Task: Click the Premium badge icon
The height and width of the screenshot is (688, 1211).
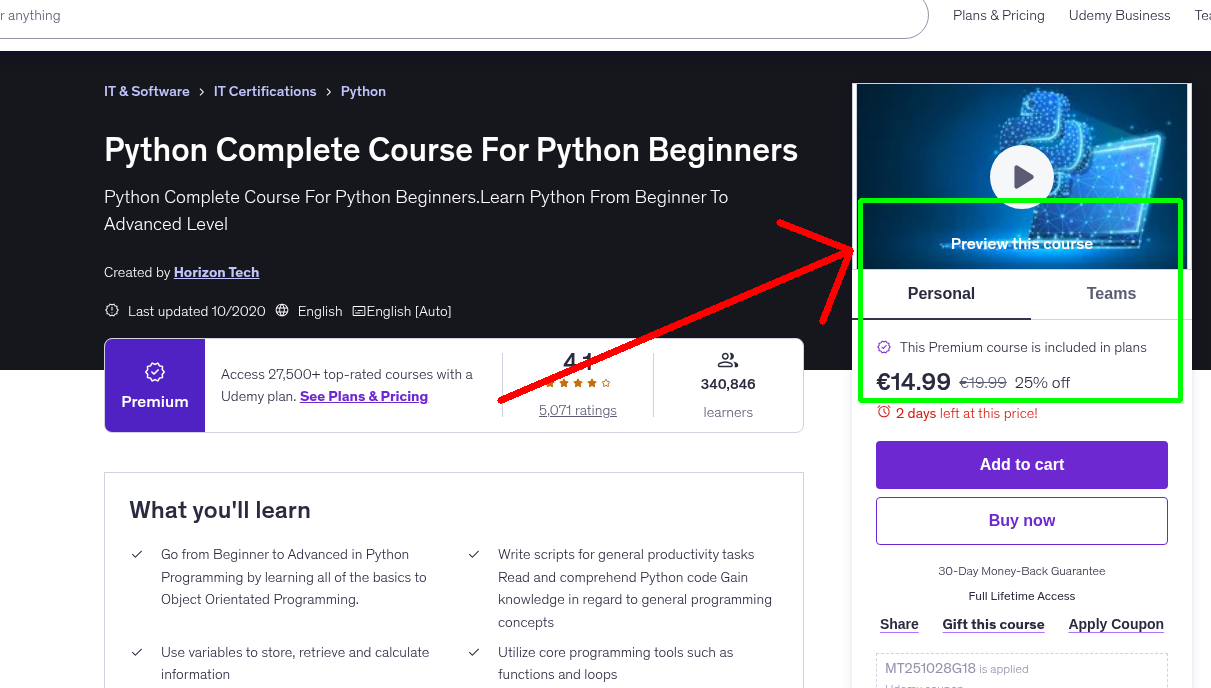Action: pyautogui.click(x=154, y=370)
